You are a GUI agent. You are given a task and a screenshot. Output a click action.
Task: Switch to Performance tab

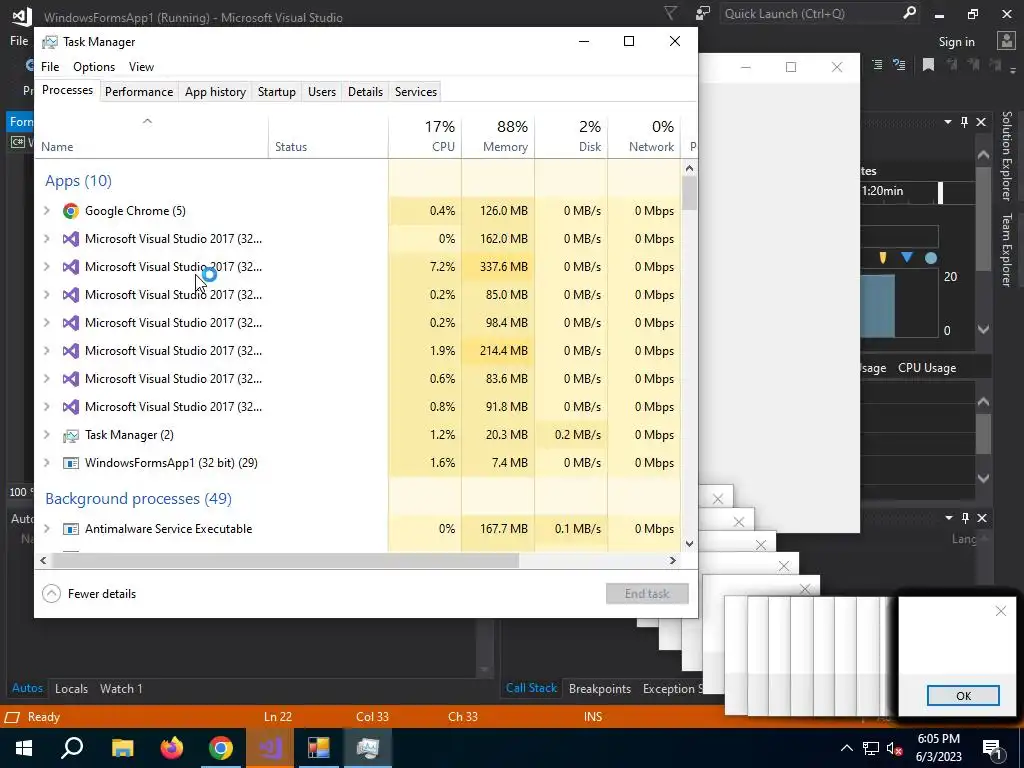(139, 92)
